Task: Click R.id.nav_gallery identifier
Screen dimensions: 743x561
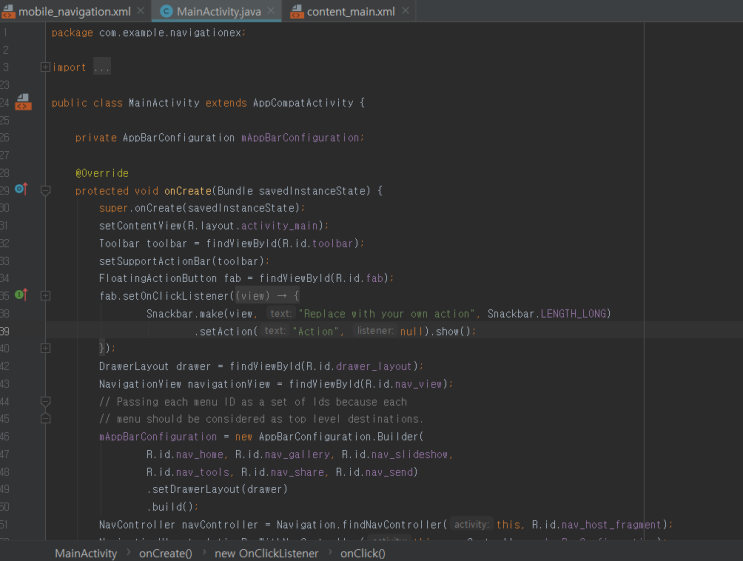Action: click(282, 455)
